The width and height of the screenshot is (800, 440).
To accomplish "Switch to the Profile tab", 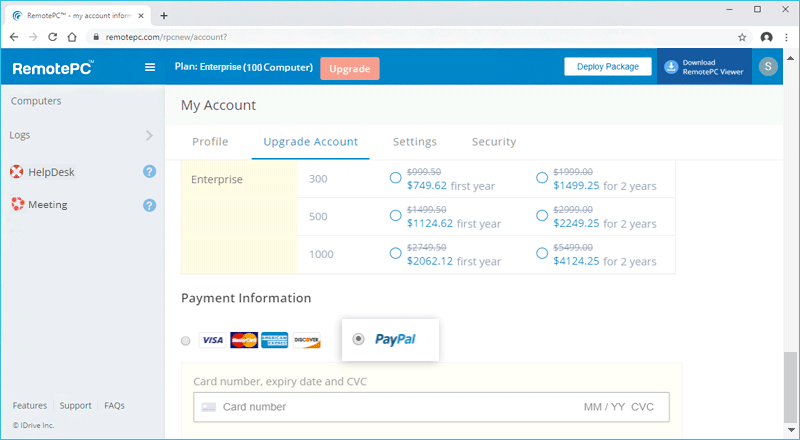I will click(x=210, y=142).
